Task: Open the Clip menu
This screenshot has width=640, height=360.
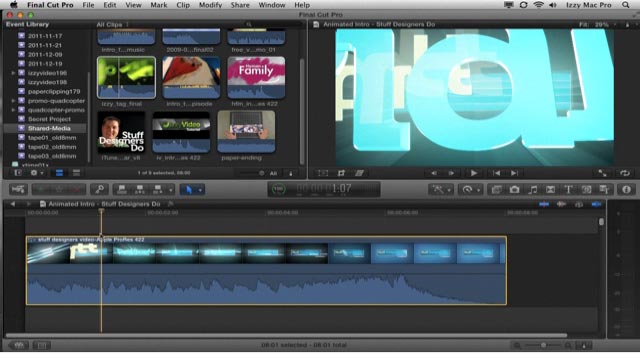Action: pyautogui.click(x=183, y=5)
